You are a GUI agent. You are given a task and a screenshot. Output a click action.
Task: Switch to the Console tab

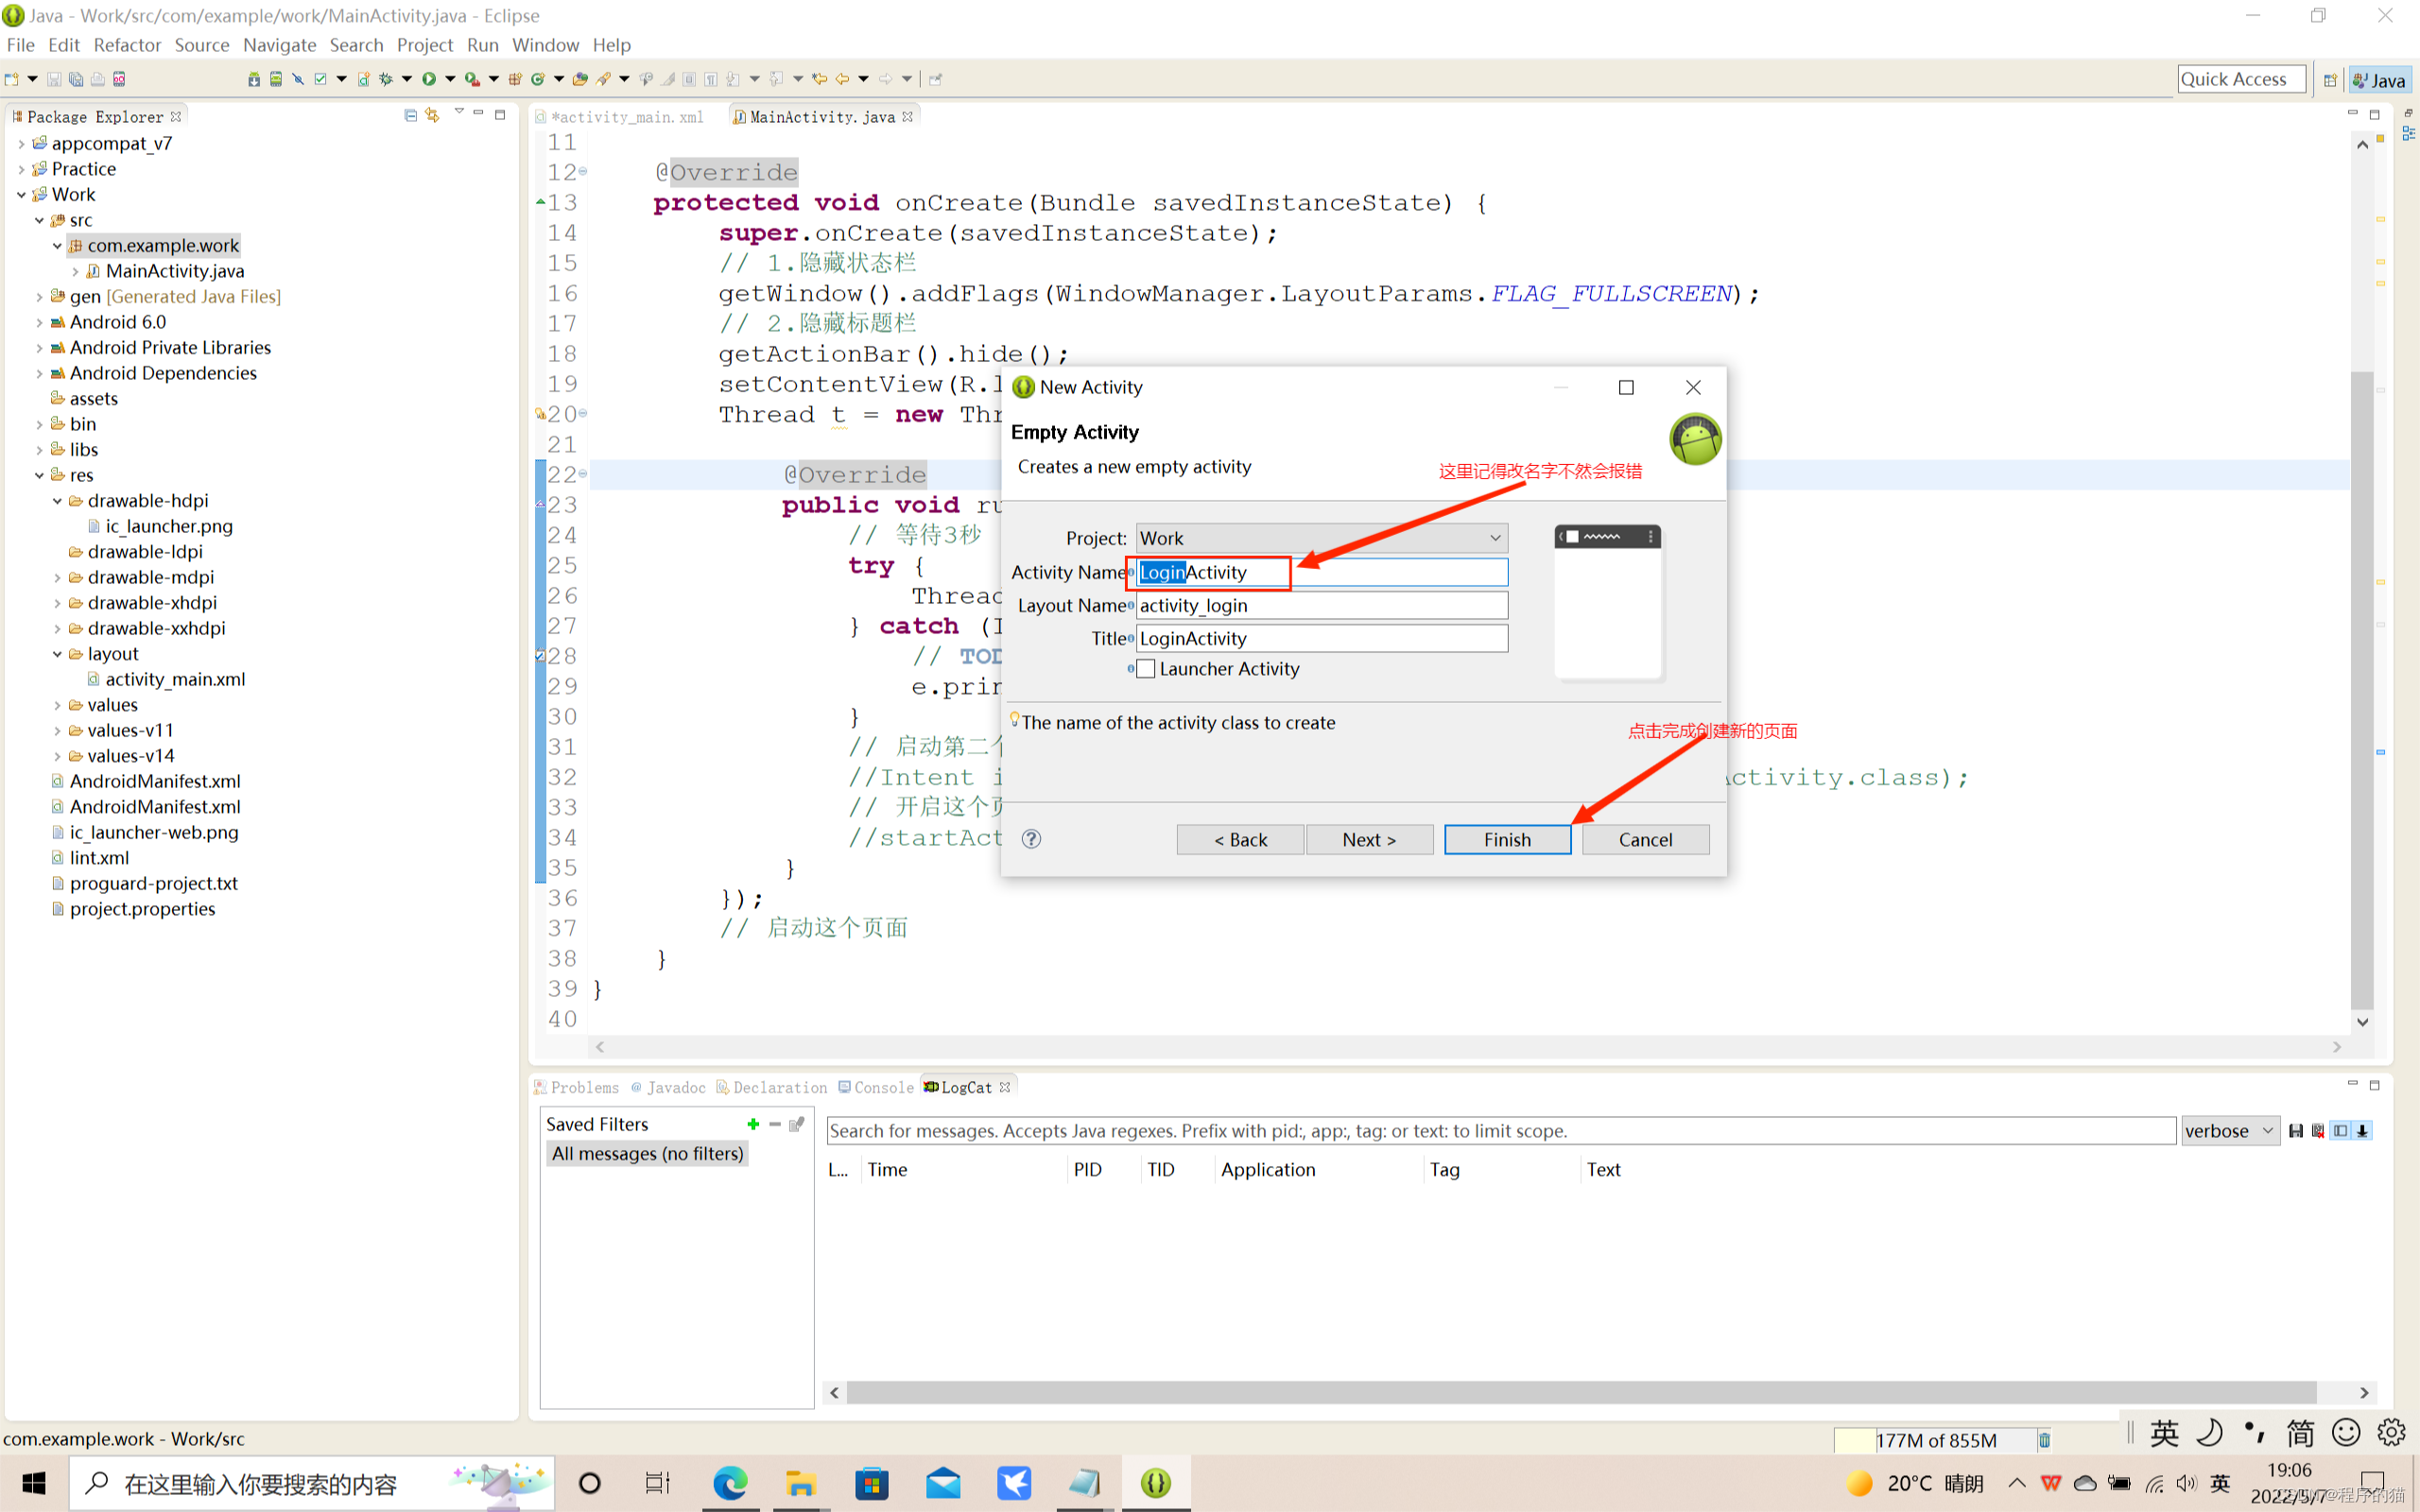[x=883, y=1087]
